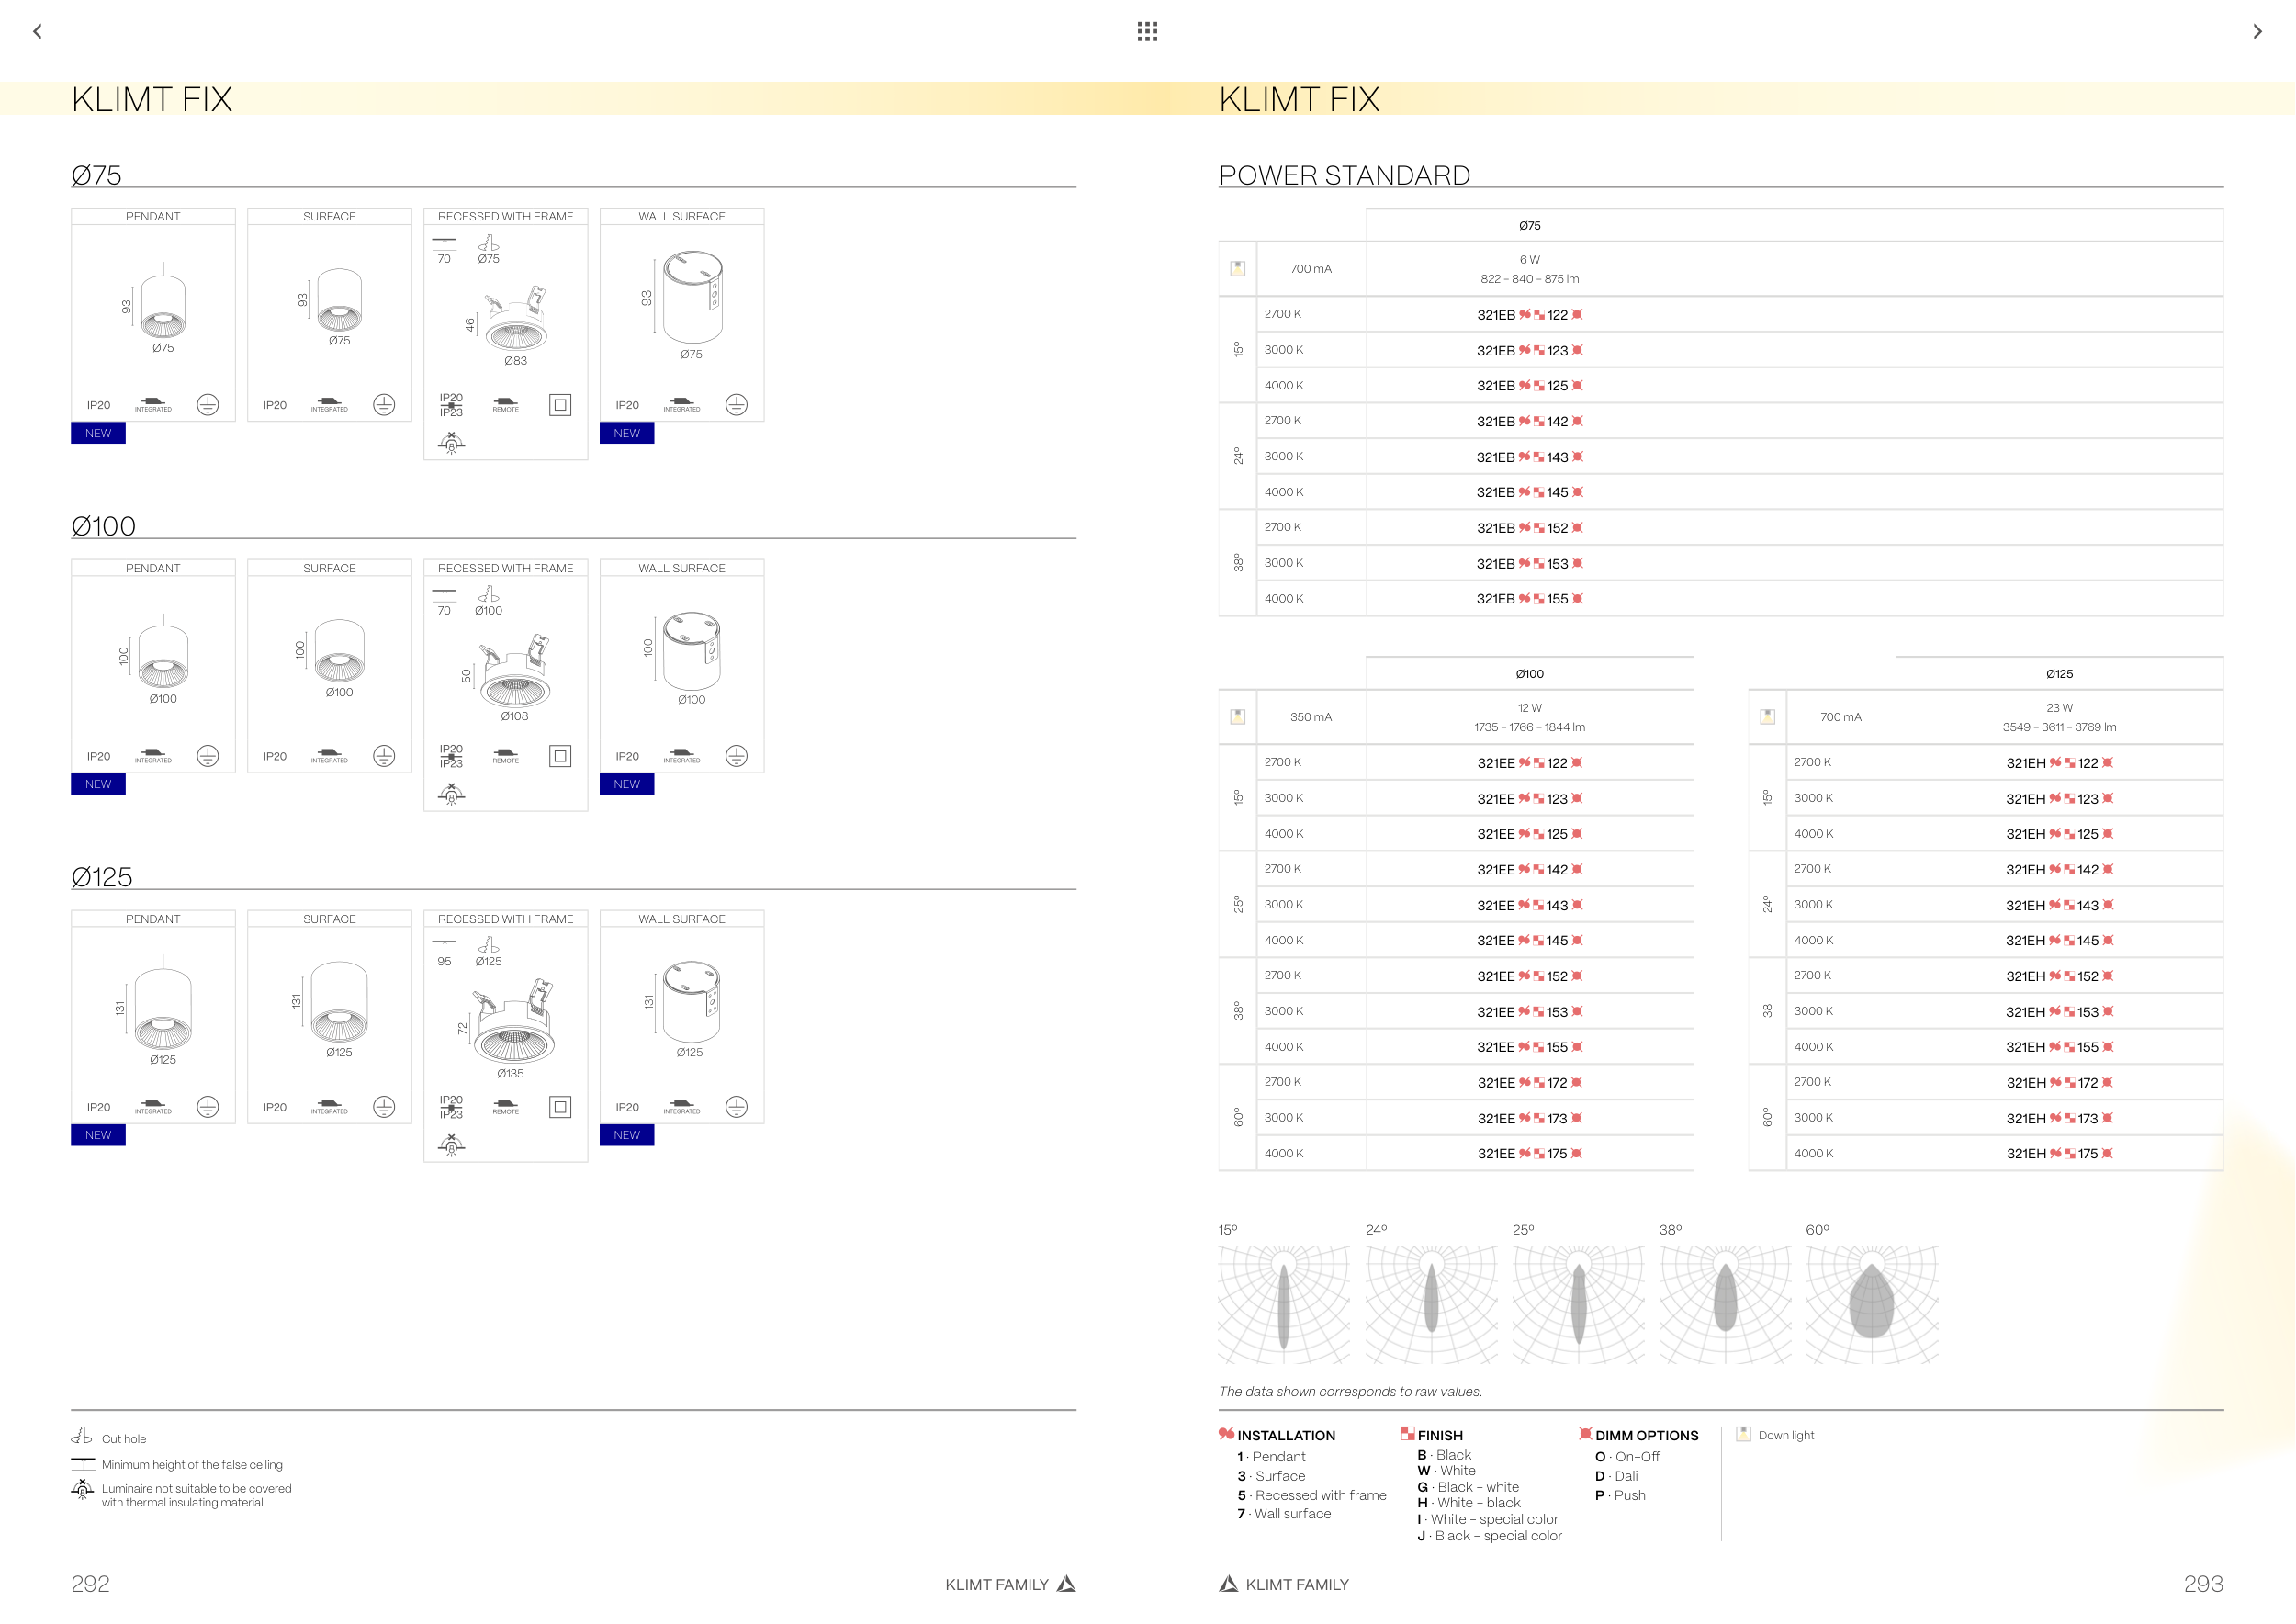This screenshot has width=2296, height=1624.
Task: Click the Down light legend icon
Action: click(x=1743, y=1433)
